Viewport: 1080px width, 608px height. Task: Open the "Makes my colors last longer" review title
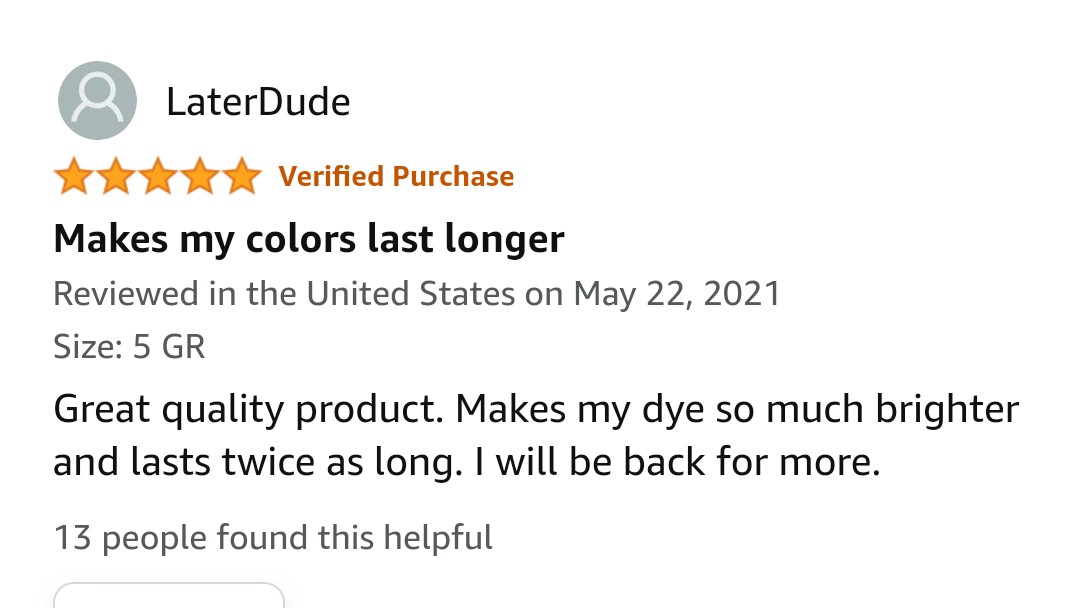pyautogui.click(x=308, y=239)
